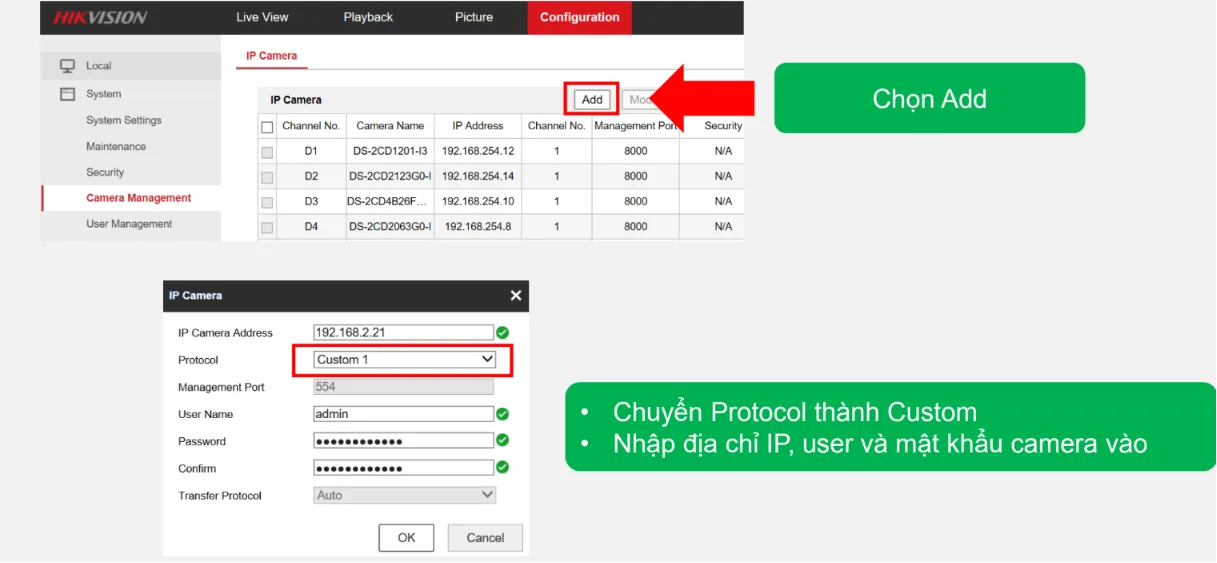Click the green checkmark beside Password field

[x=503, y=440]
